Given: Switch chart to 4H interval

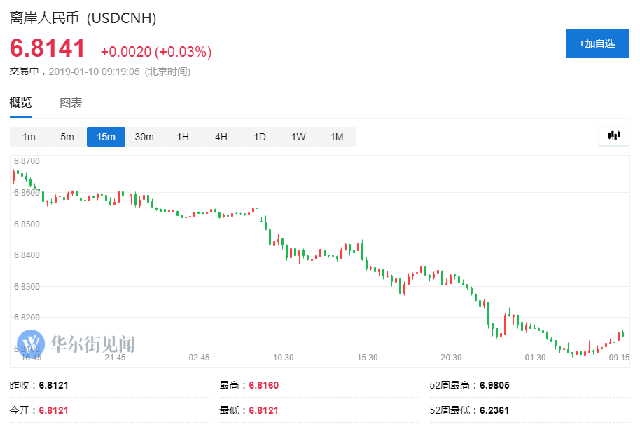Looking at the screenshot, I should click(221, 137).
